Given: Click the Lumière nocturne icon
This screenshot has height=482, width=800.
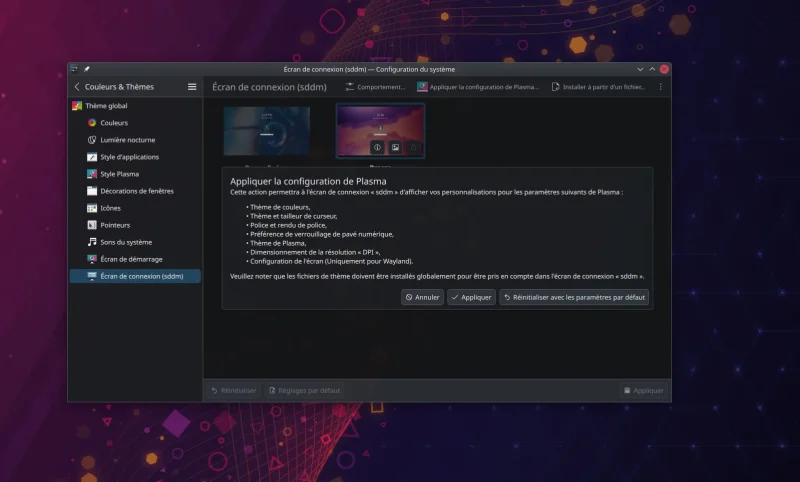Looking at the screenshot, I should click(x=92, y=140).
